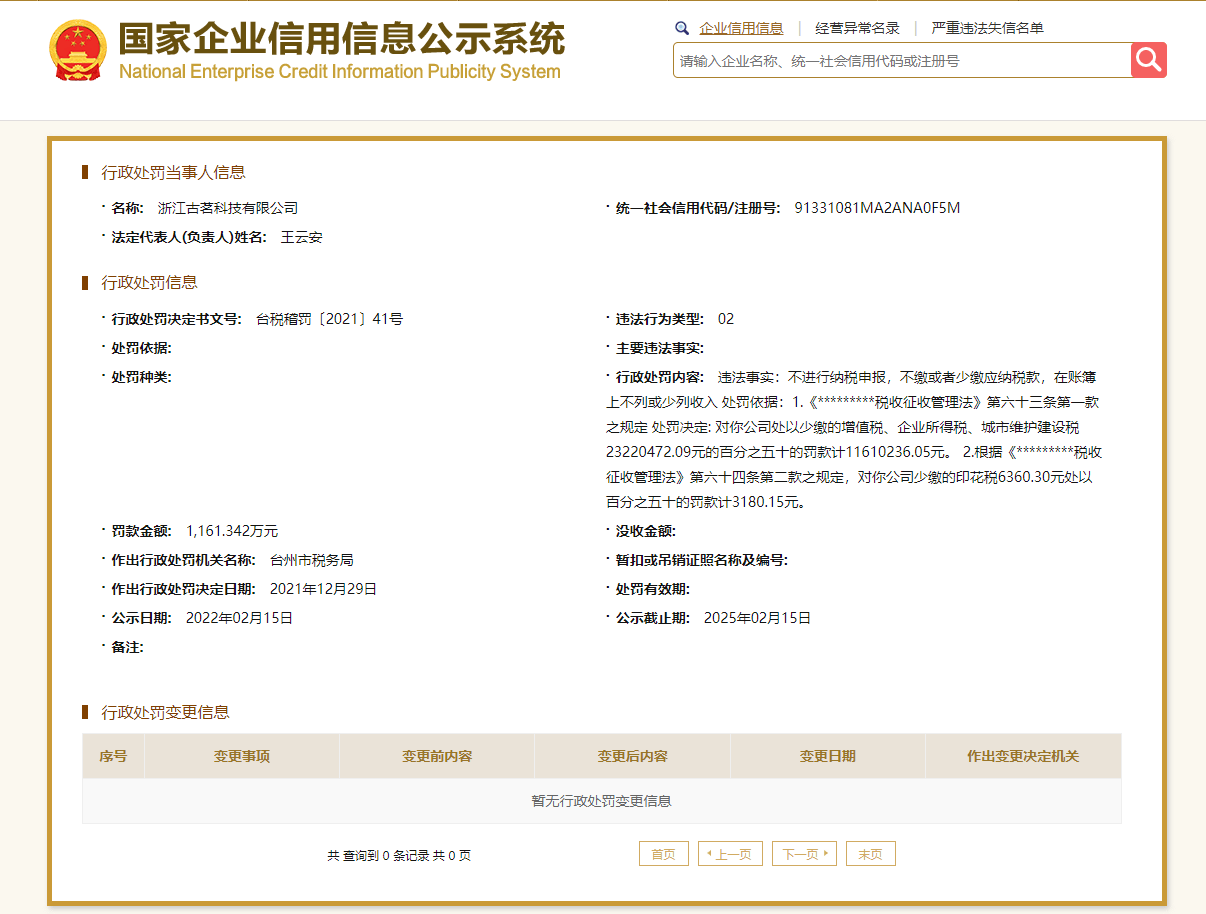Click the 主要违法事实 field label

[x=660, y=348]
